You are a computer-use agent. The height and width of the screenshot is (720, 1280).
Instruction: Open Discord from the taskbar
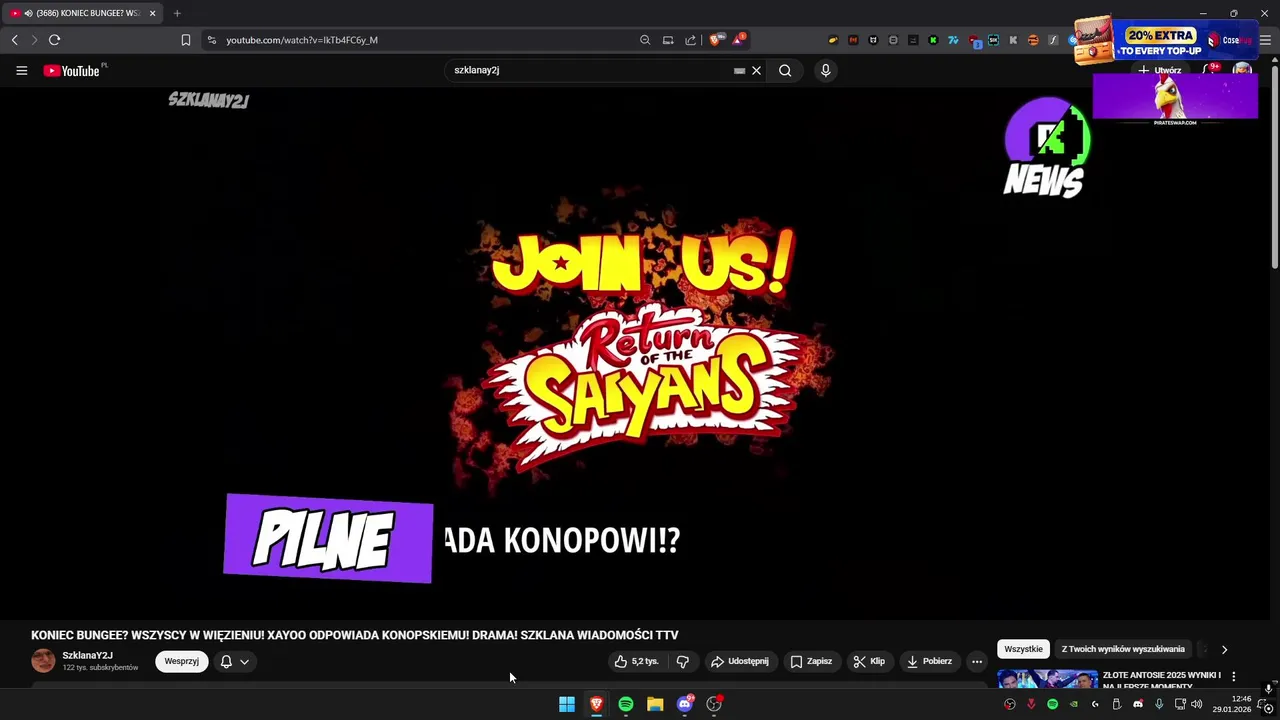tap(685, 704)
